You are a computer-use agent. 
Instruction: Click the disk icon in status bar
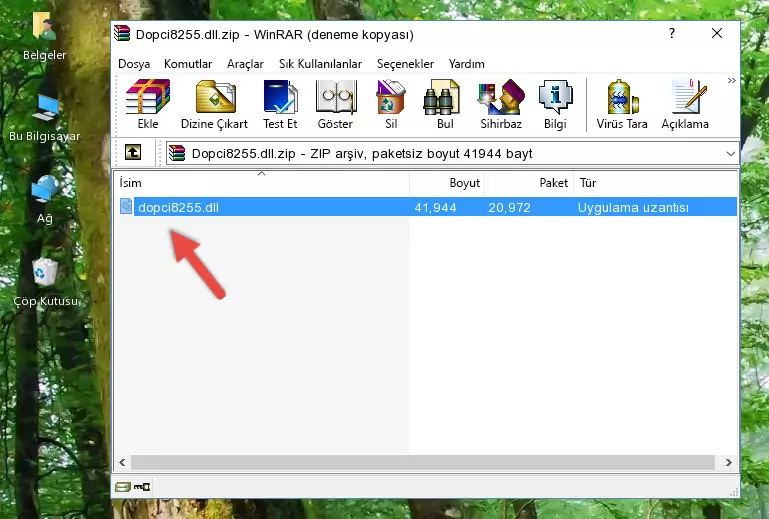coord(123,487)
